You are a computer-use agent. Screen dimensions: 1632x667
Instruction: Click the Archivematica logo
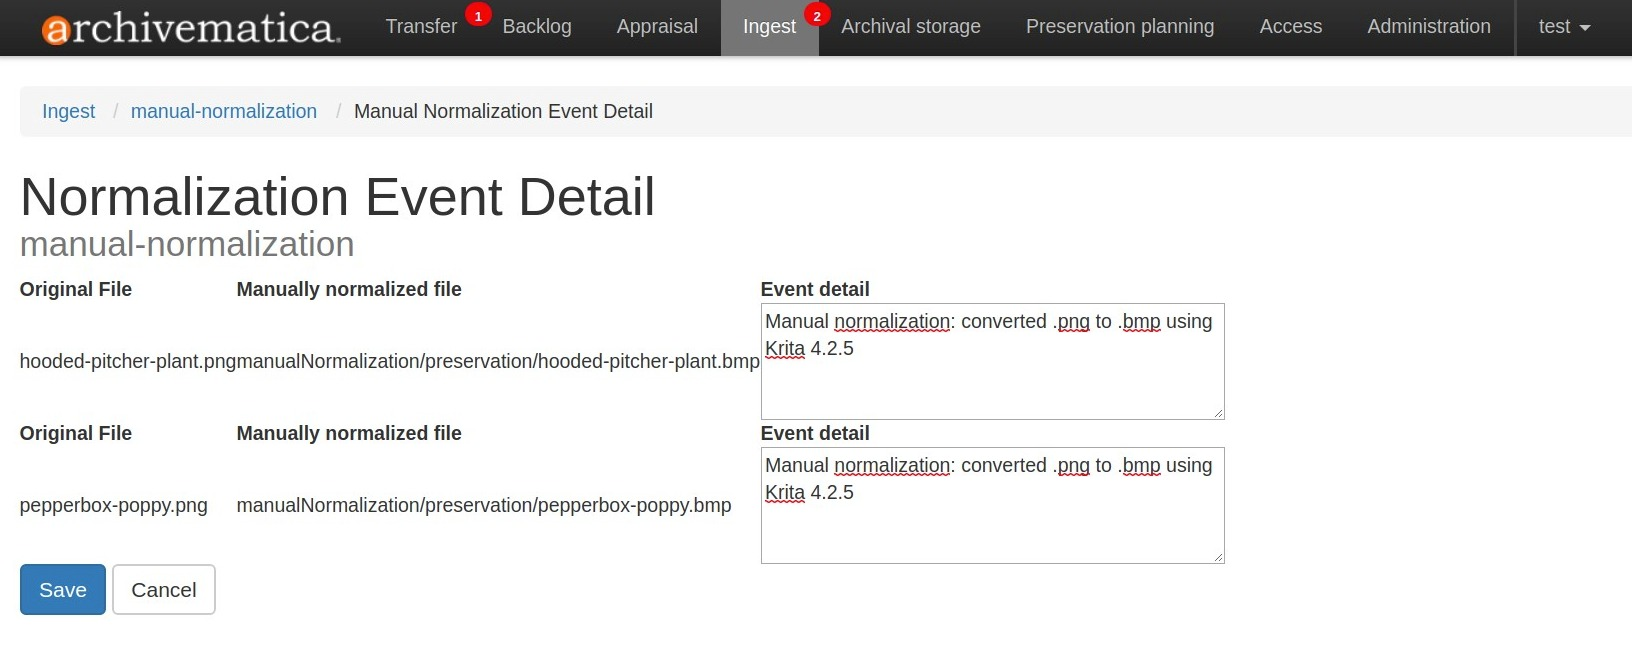(191, 28)
